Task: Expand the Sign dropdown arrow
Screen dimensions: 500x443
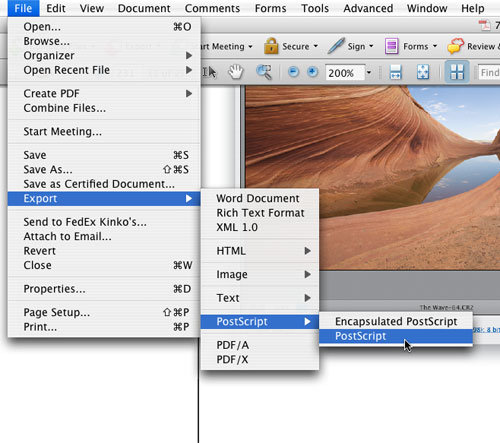Action: tap(371, 46)
